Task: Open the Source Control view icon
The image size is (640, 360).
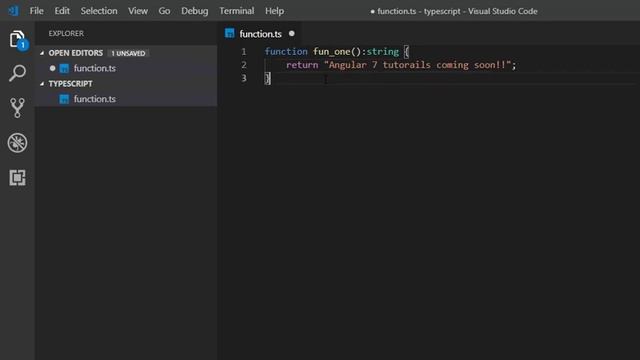Action: tap(18, 108)
